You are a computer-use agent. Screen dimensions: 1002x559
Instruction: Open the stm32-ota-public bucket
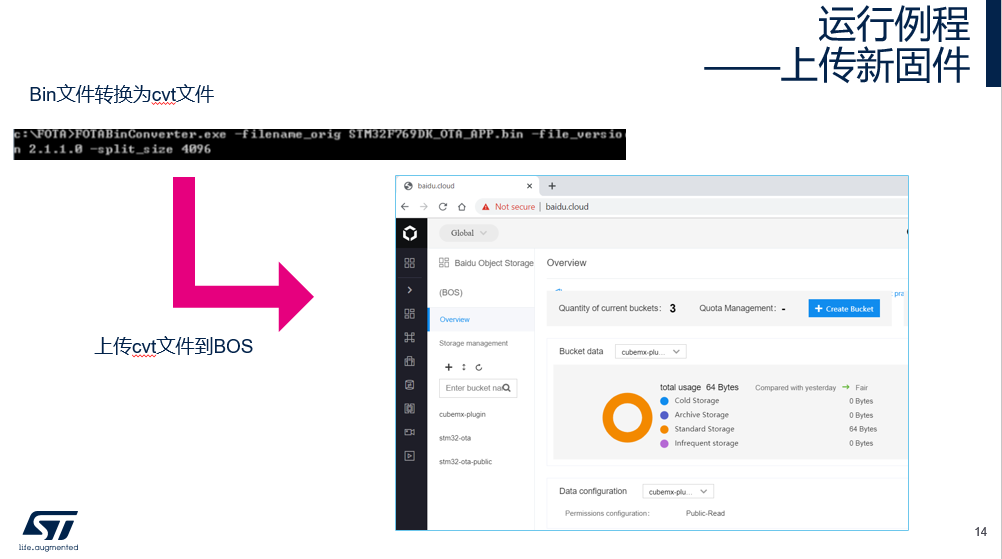465,461
